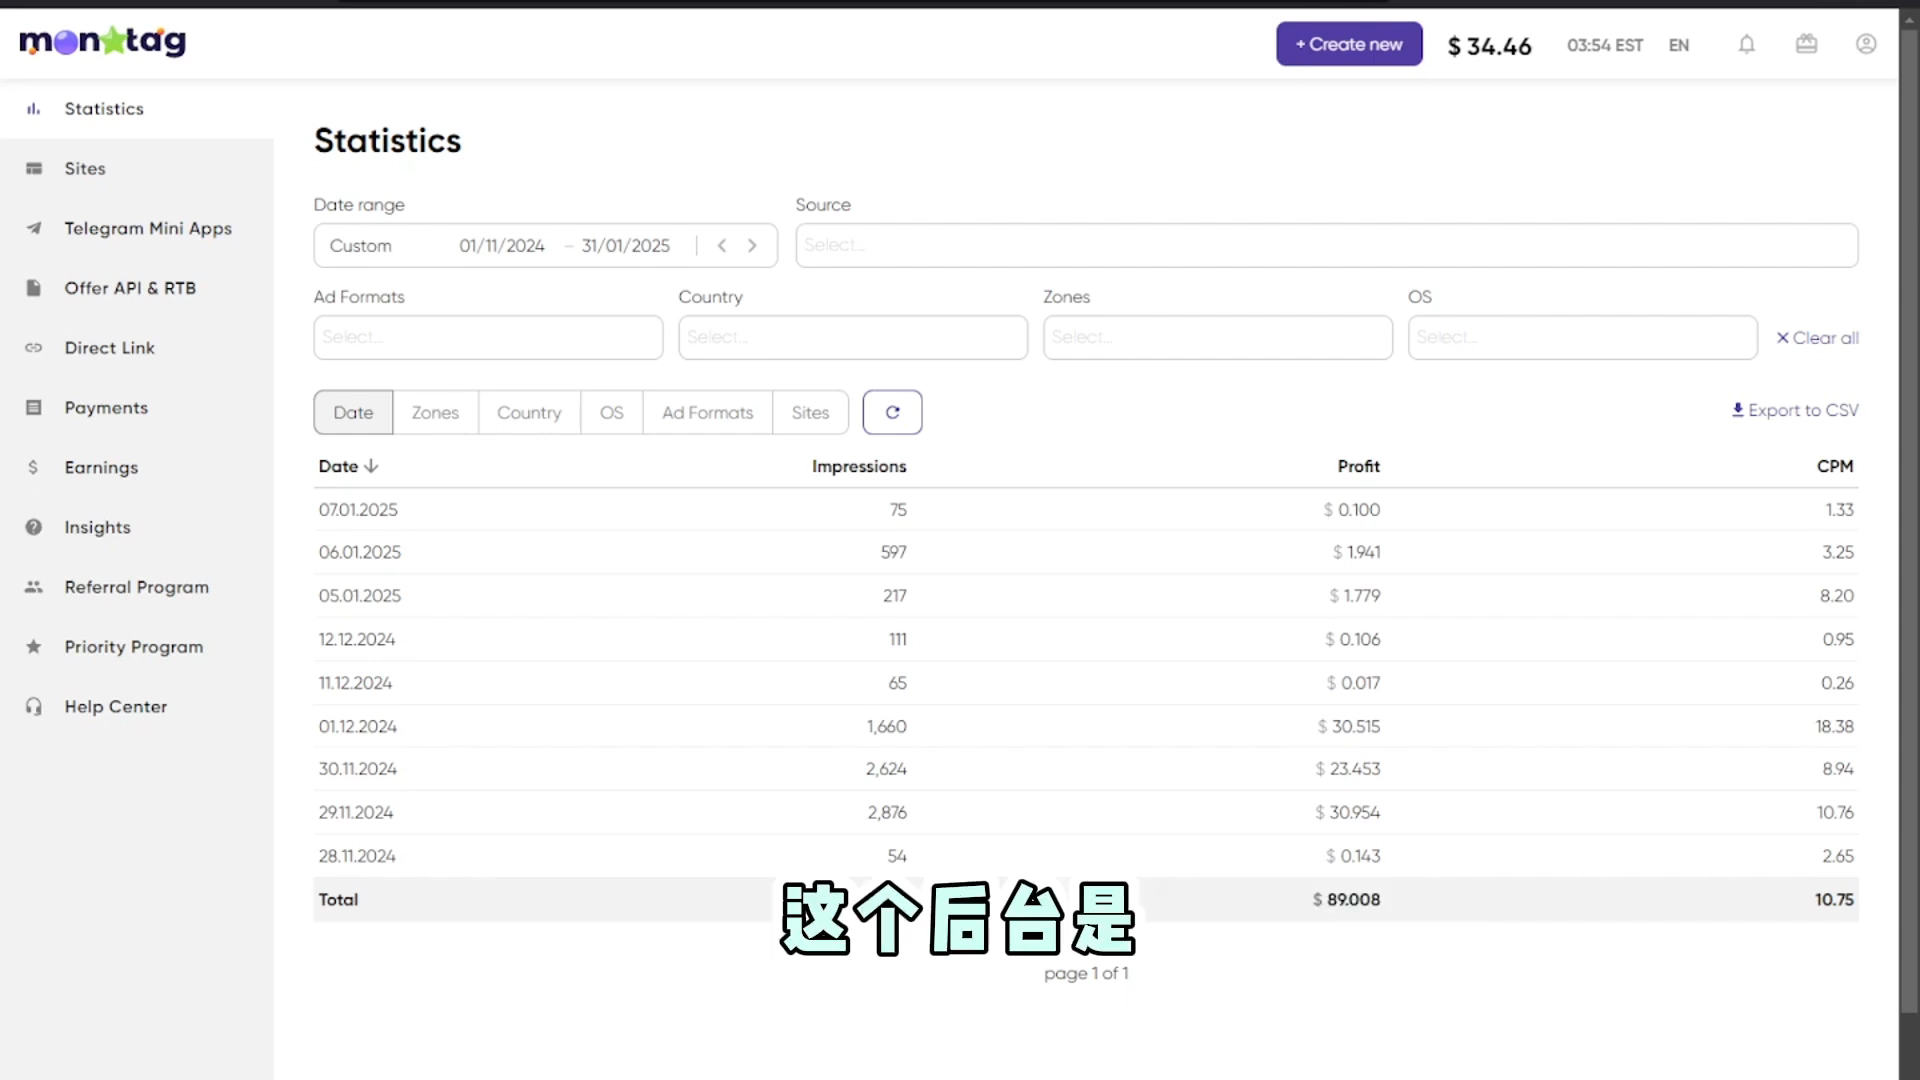
Task: Click the start date 01/11/2024 field
Action: 502,246
